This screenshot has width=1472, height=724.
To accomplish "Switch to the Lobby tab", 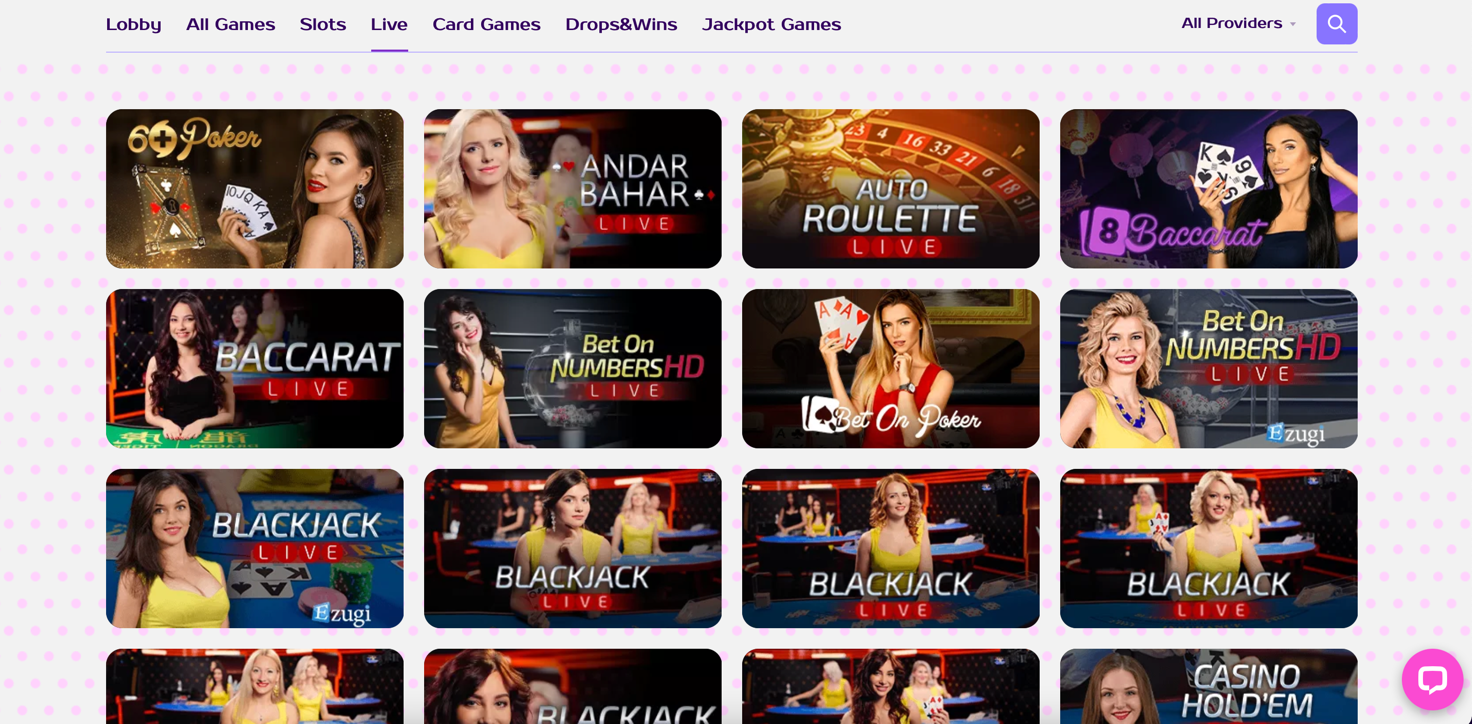I will click(x=133, y=24).
